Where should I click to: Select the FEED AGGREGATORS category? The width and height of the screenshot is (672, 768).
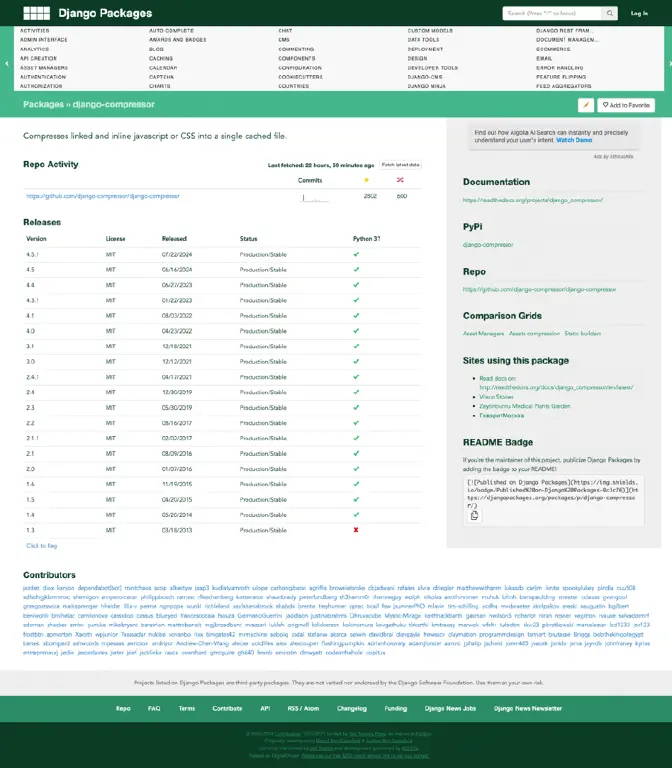click(564, 86)
